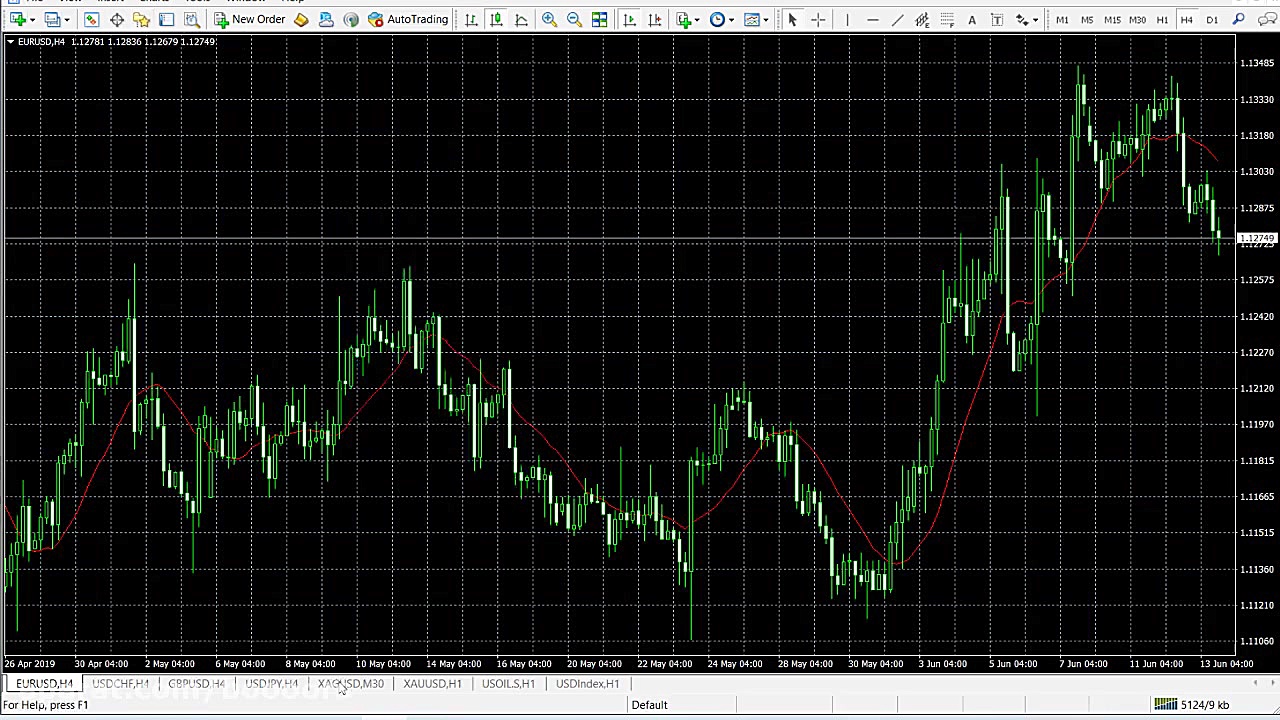1280x720 pixels.
Task: Switch chart to D1 timeframe
Action: [1212, 19]
